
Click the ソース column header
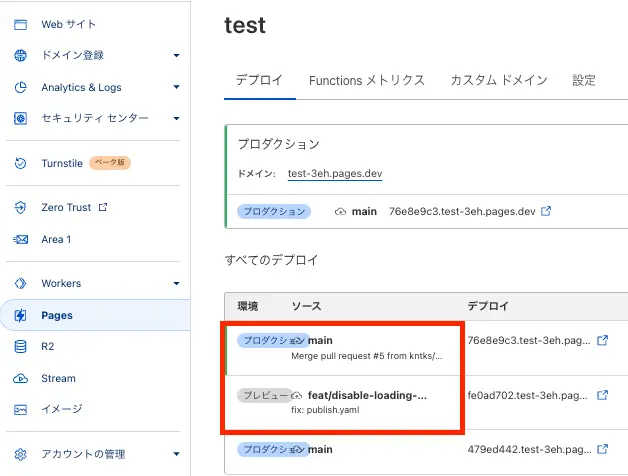pos(306,307)
